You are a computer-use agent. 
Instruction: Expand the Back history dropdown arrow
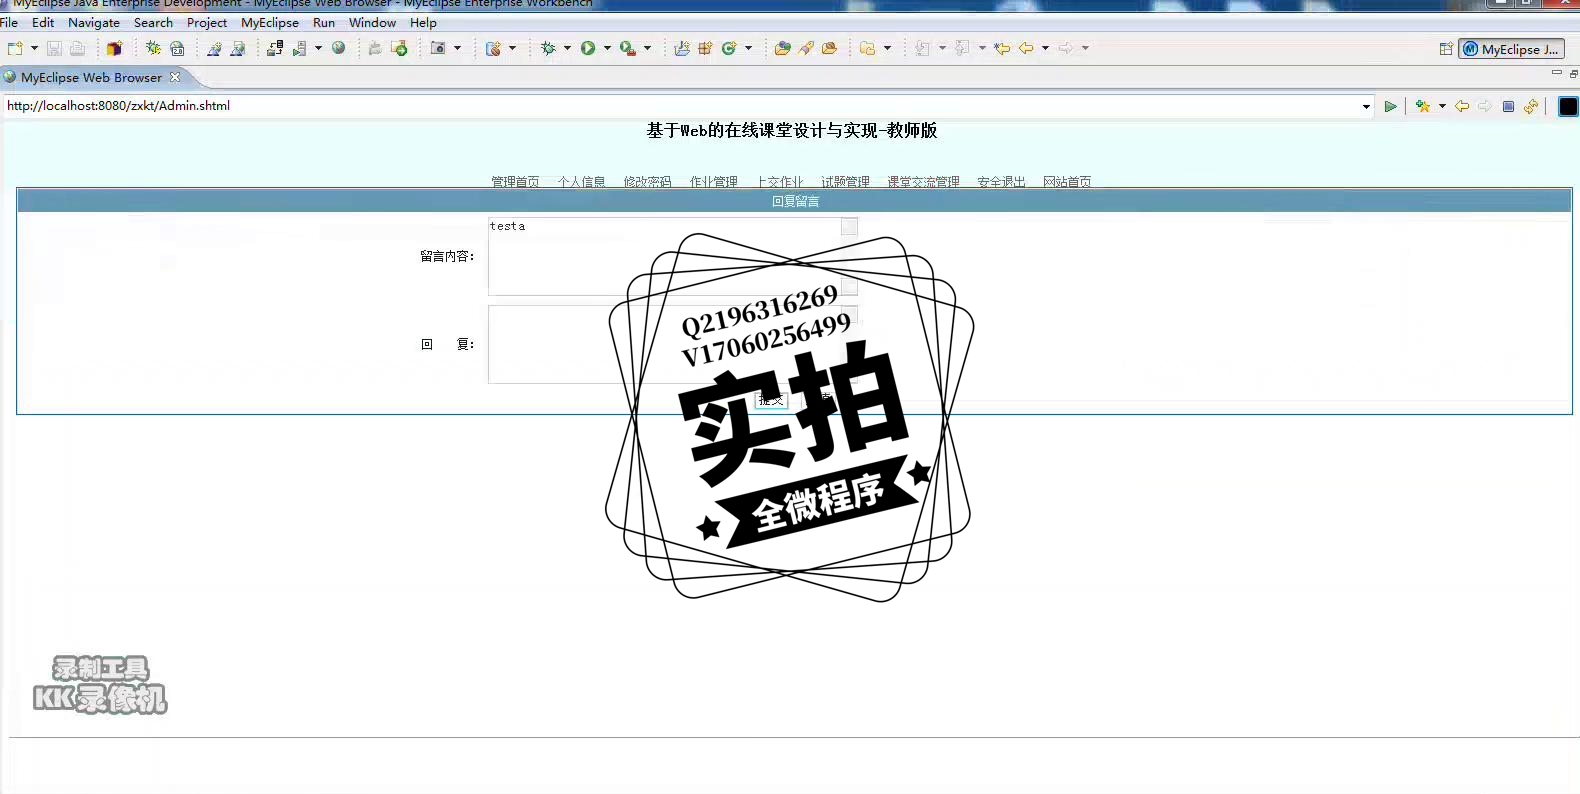[1046, 48]
